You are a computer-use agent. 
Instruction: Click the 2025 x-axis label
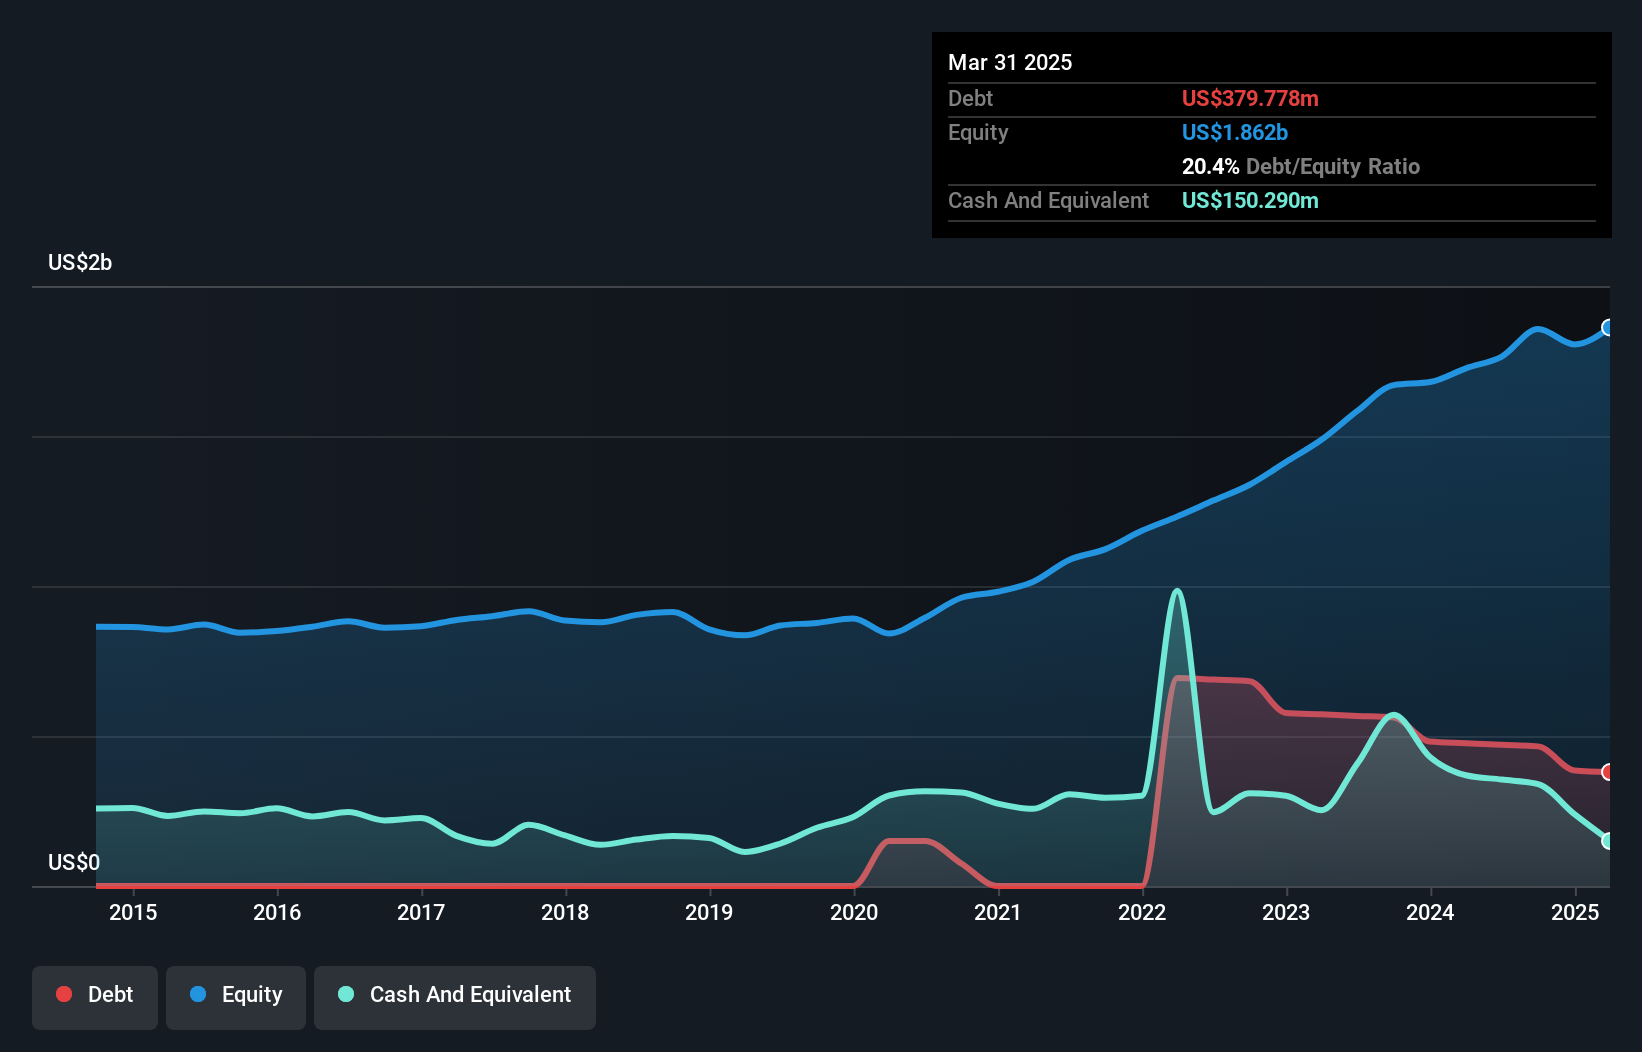1575,912
